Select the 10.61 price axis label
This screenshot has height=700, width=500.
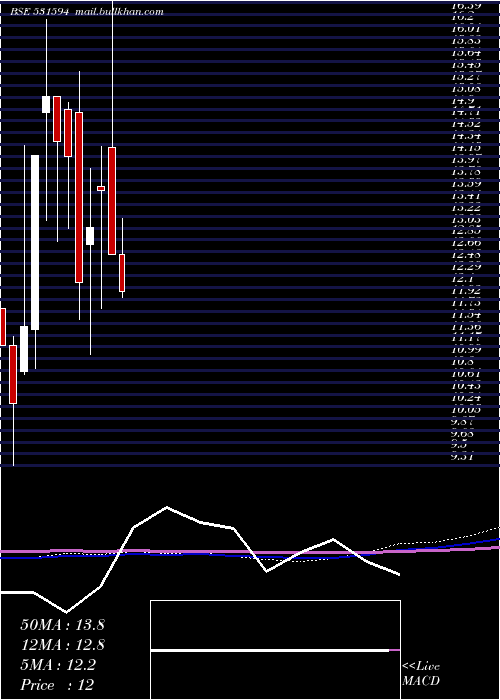pos(467,374)
